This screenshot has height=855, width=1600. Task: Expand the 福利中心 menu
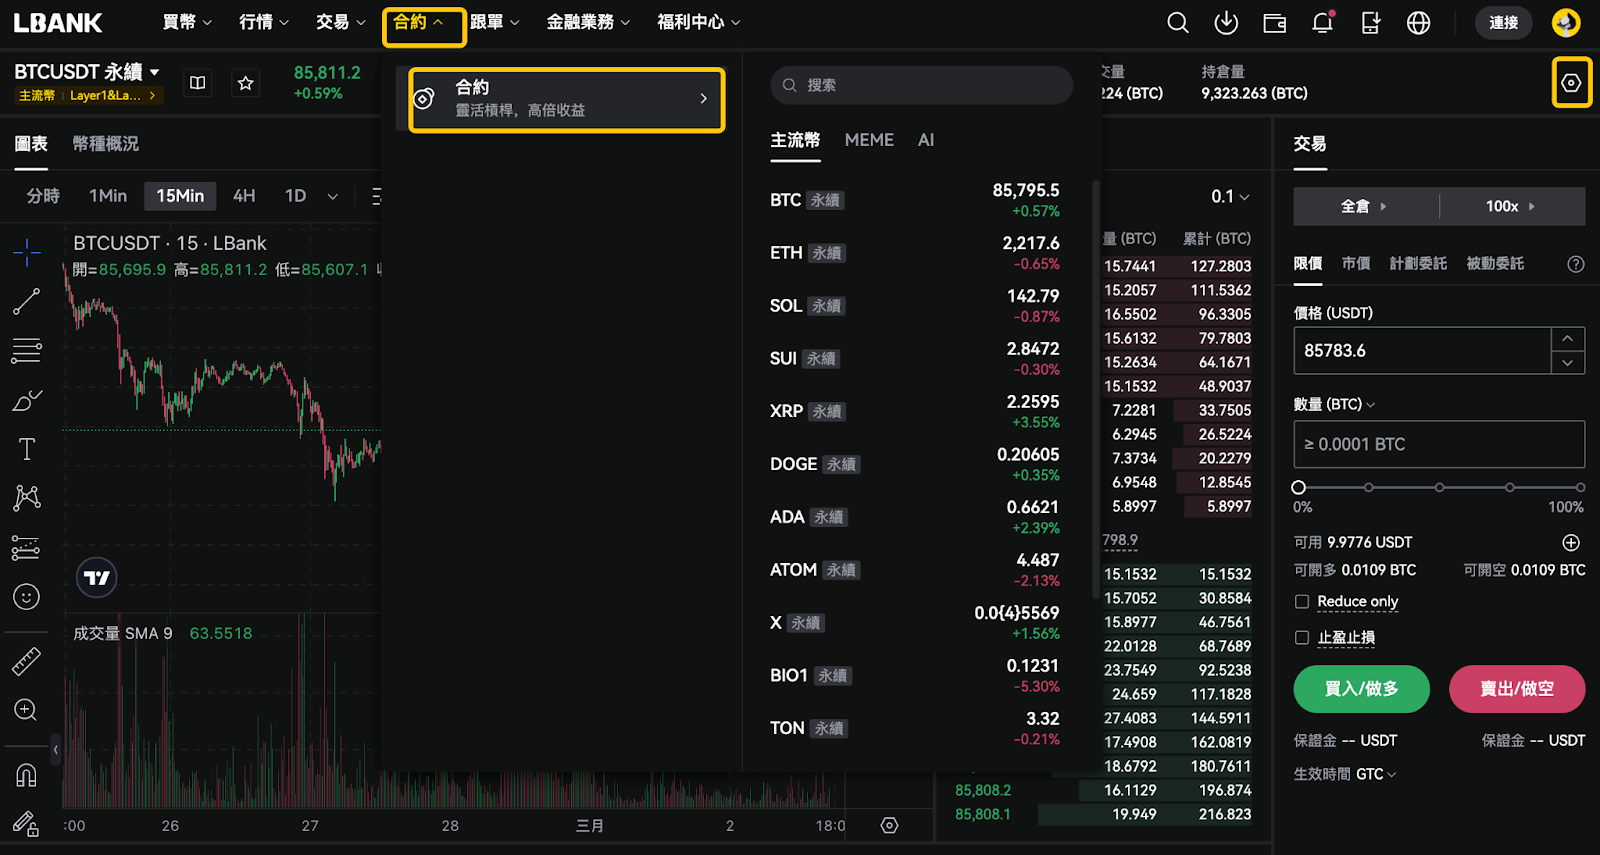click(x=699, y=22)
